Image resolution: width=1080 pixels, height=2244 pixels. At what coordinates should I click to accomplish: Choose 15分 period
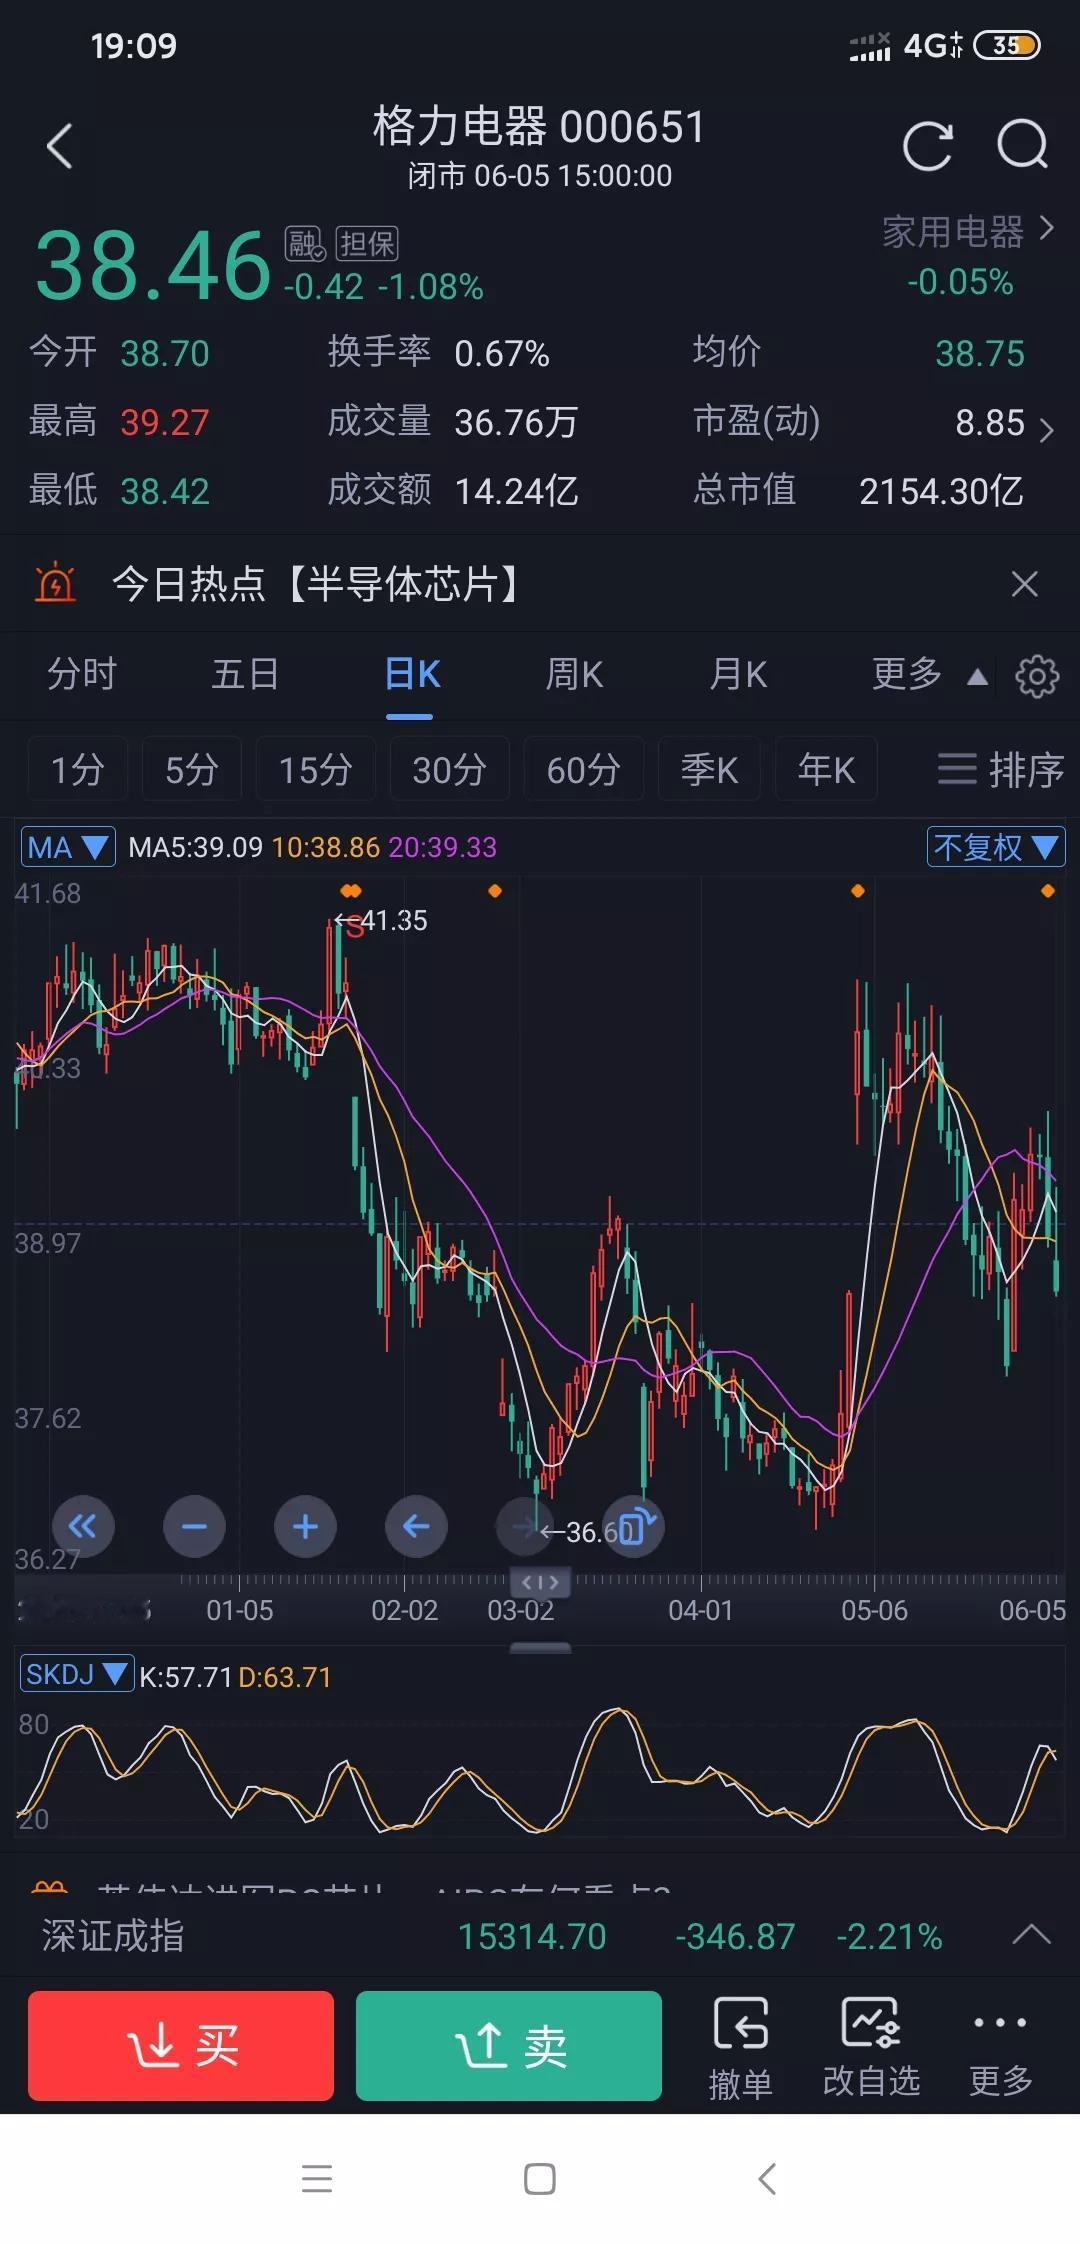point(316,769)
